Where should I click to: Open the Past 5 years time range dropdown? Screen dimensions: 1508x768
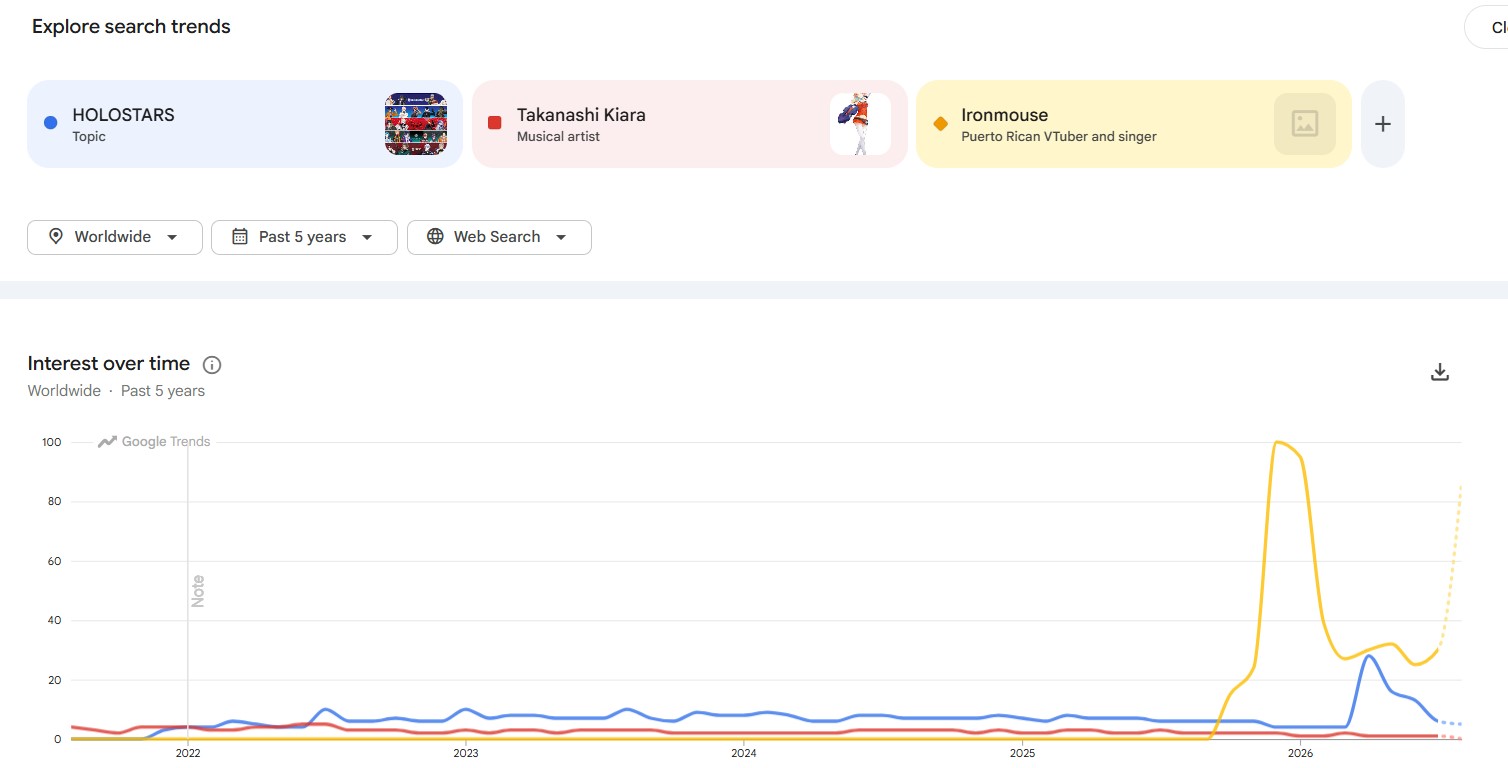[x=304, y=237]
